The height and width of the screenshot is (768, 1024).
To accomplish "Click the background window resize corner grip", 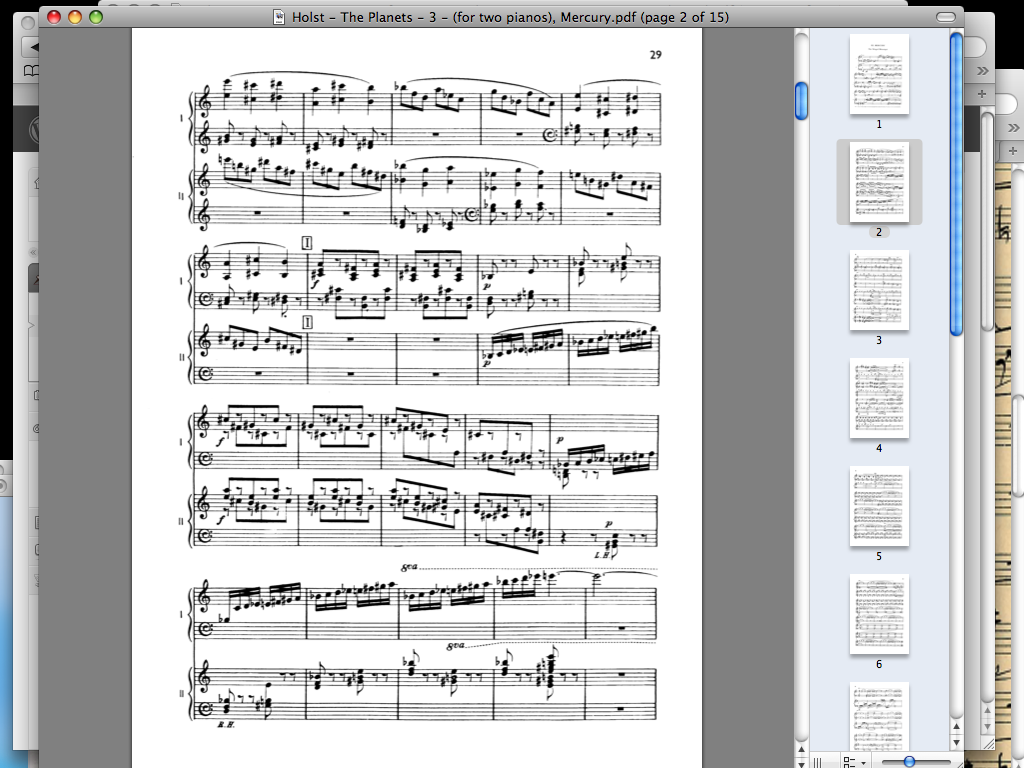I will [x=989, y=744].
